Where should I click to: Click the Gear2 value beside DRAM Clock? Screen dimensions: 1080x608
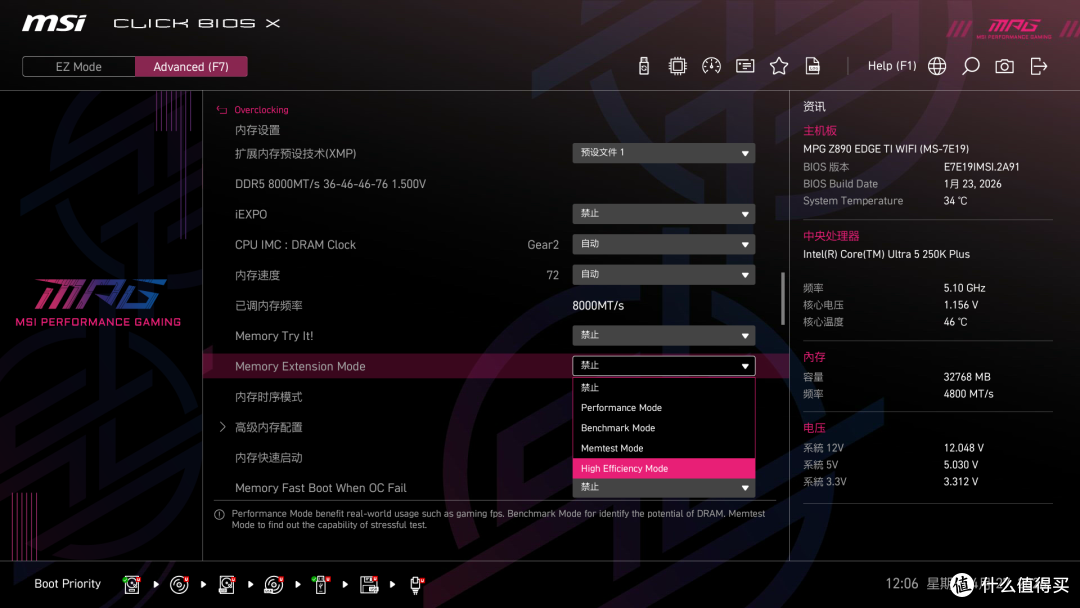tap(543, 244)
